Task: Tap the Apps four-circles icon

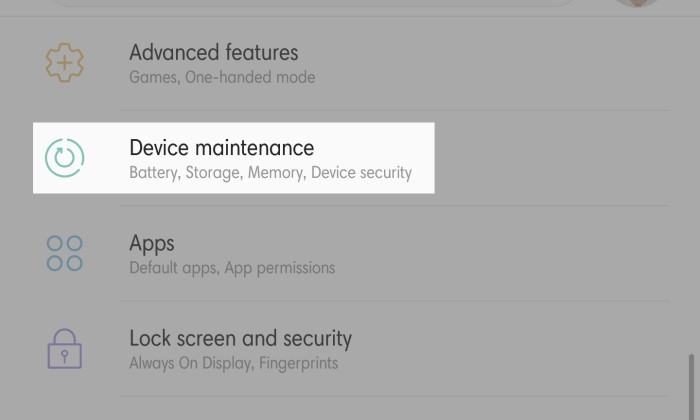Action: 65,253
